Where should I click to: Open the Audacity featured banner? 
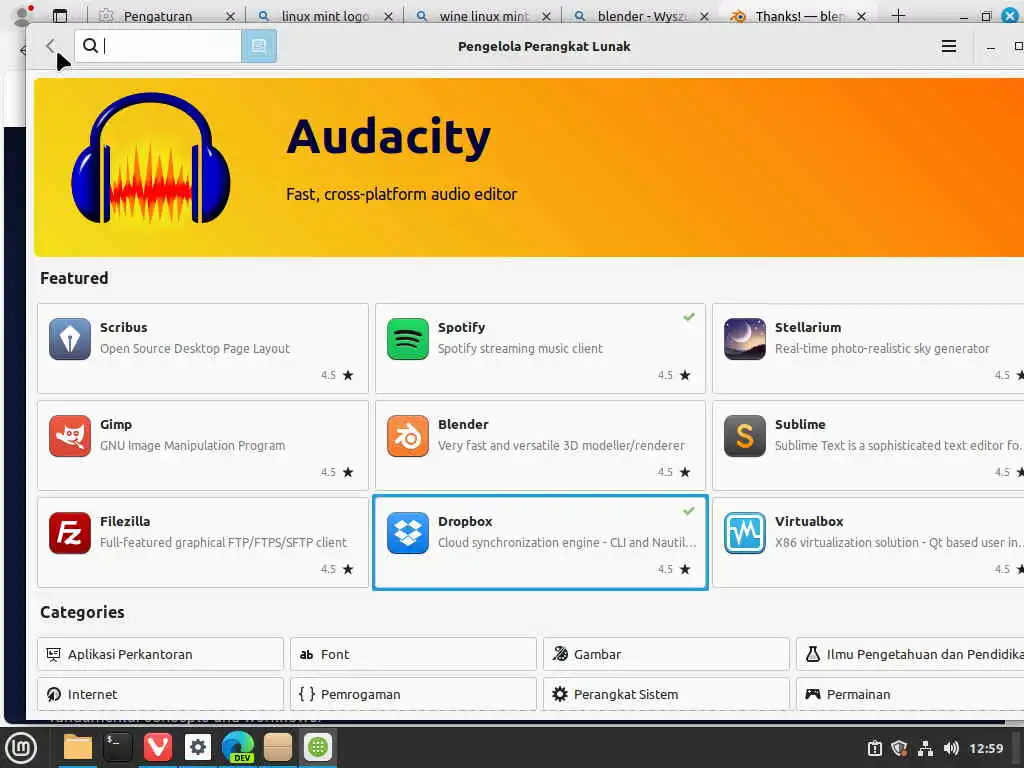529,167
